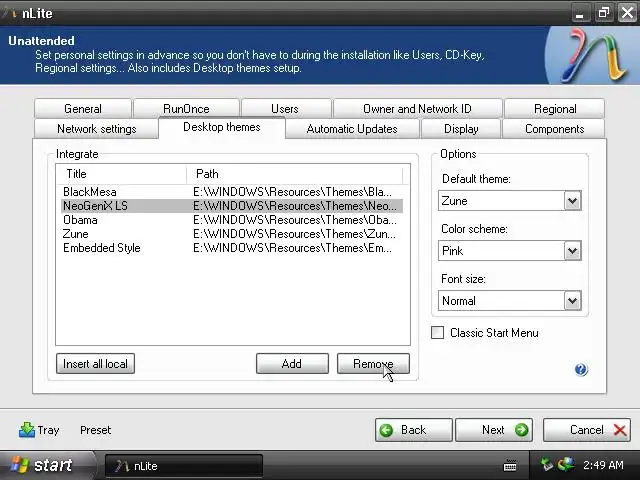Switch to the Display tab
This screenshot has width=640, height=480.
pyautogui.click(x=461, y=129)
